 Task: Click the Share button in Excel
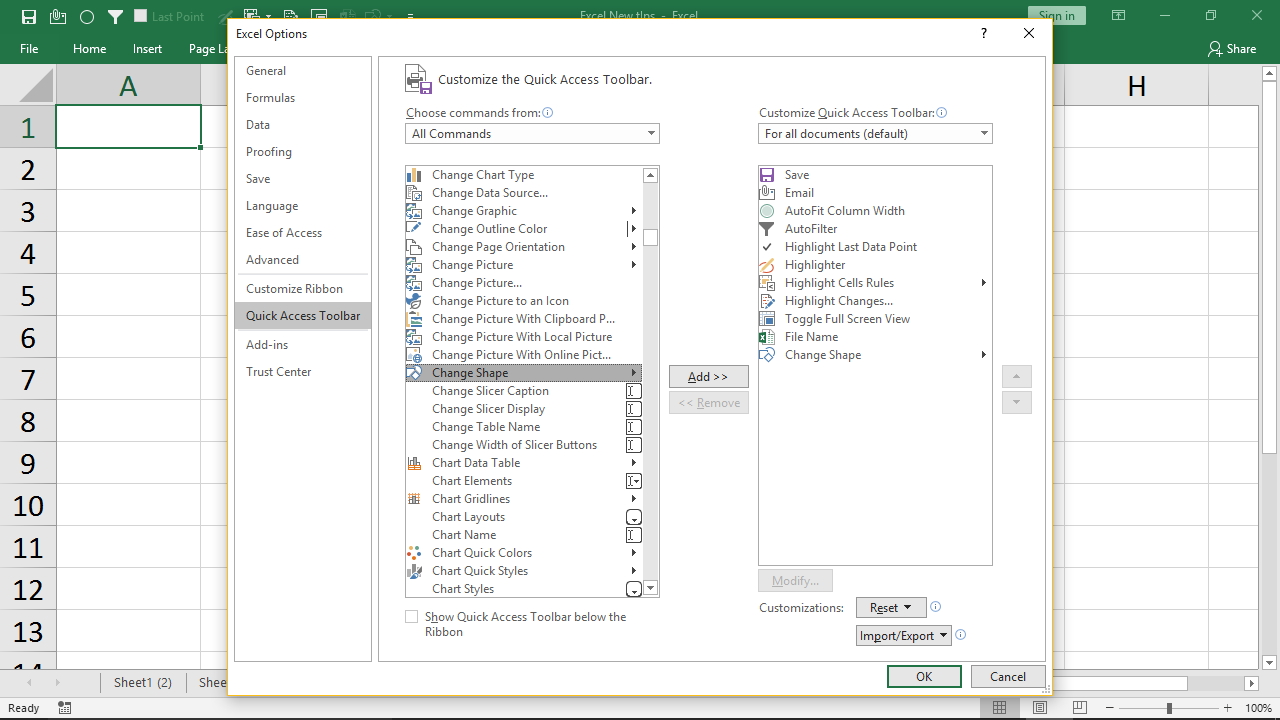point(1232,48)
